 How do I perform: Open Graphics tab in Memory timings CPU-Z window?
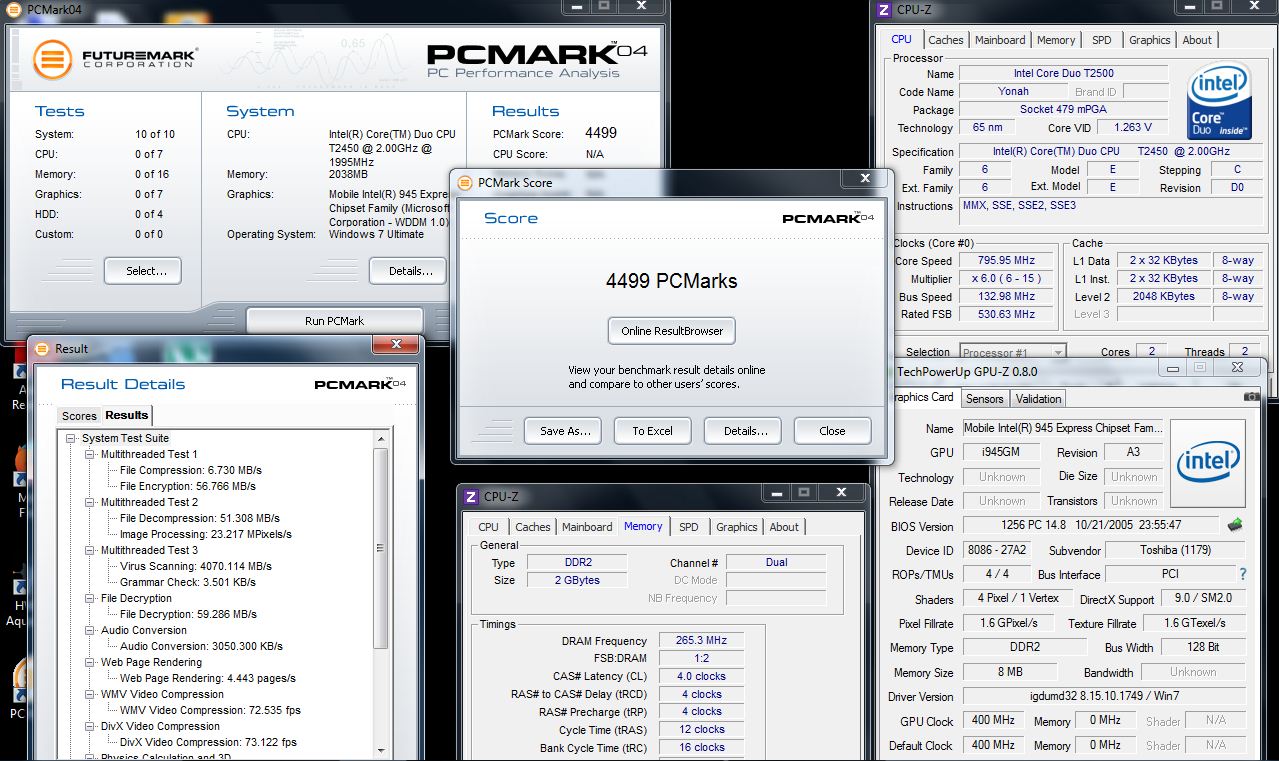point(737,527)
